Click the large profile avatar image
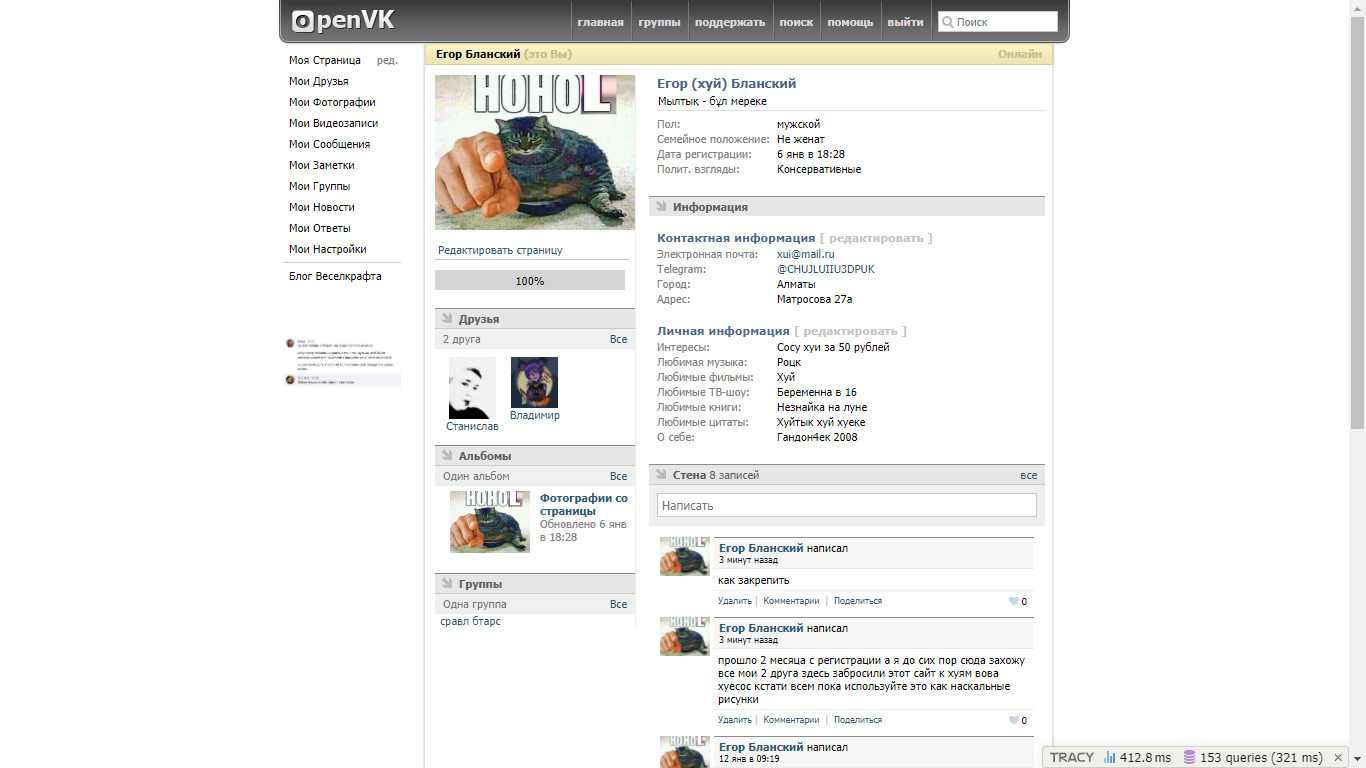1366x768 pixels. [x=535, y=152]
